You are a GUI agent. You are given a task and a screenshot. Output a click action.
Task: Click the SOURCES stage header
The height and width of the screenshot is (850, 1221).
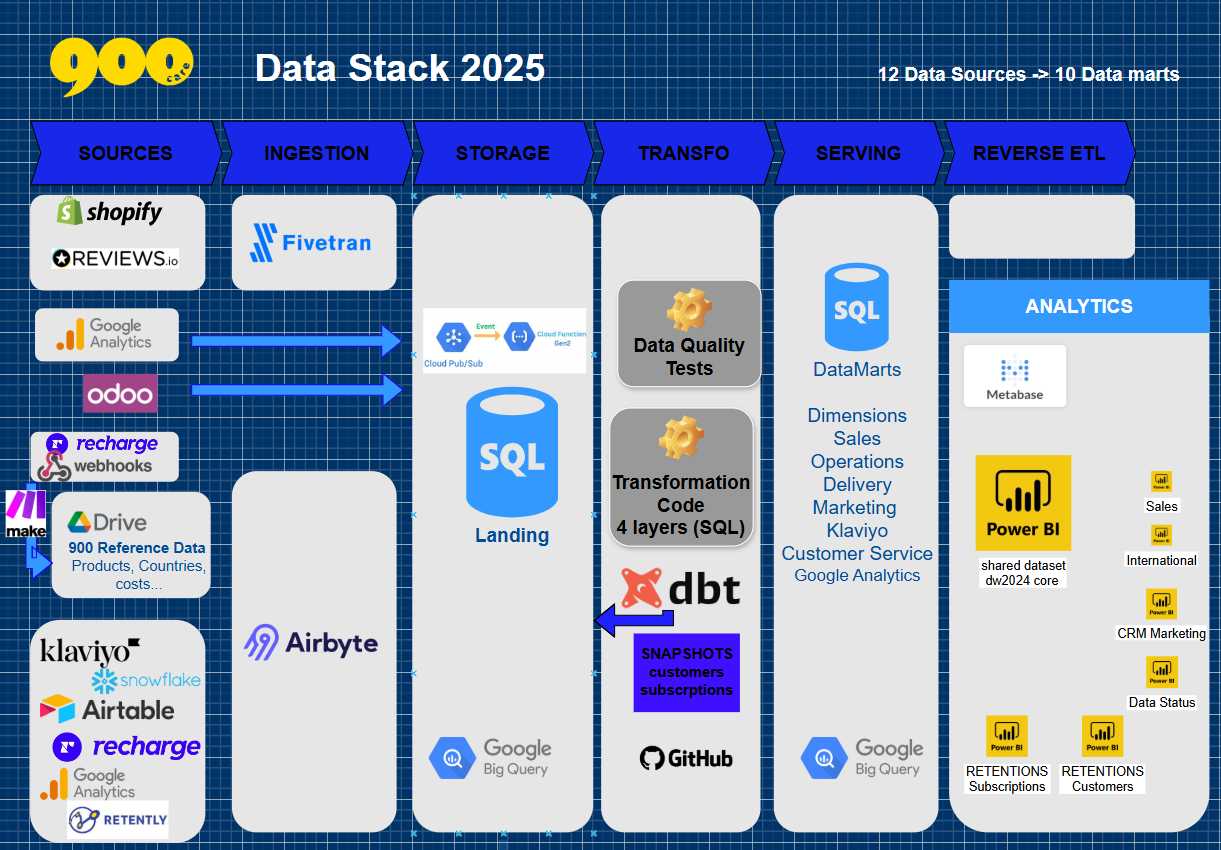(x=125, y=153)
